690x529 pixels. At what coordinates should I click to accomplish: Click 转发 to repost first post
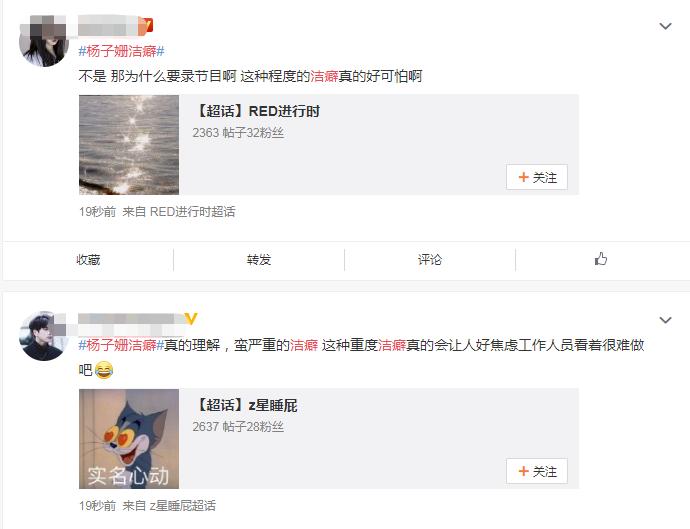259,260
